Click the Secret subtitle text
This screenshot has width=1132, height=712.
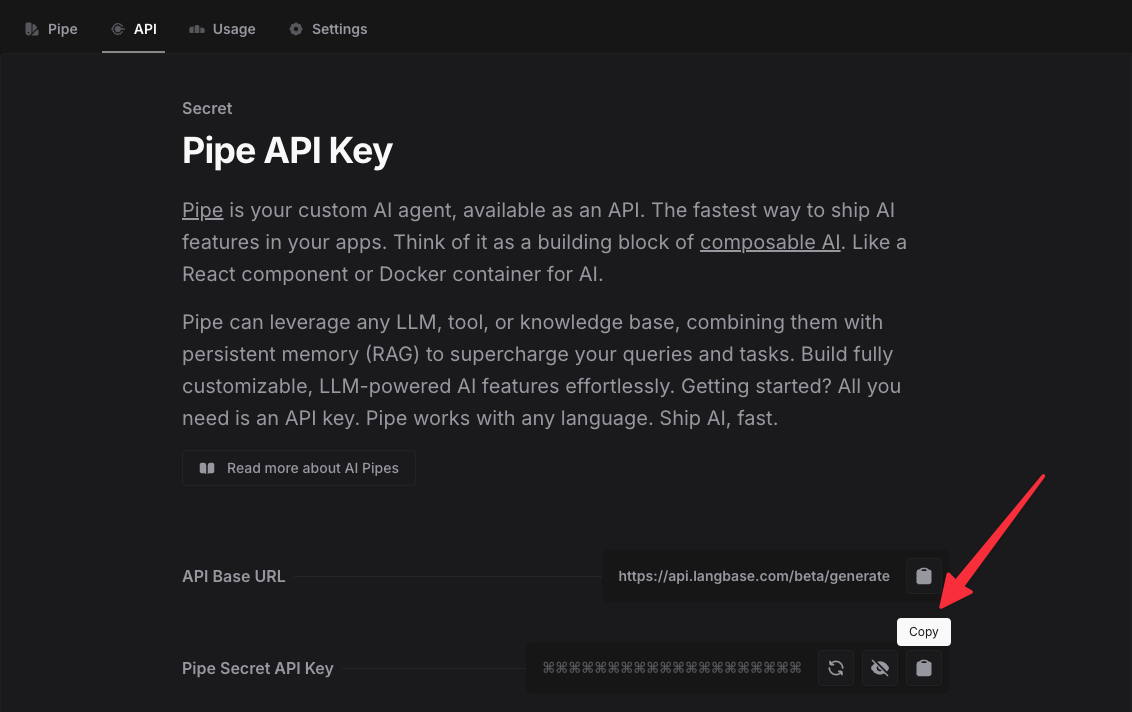point(207,108)
